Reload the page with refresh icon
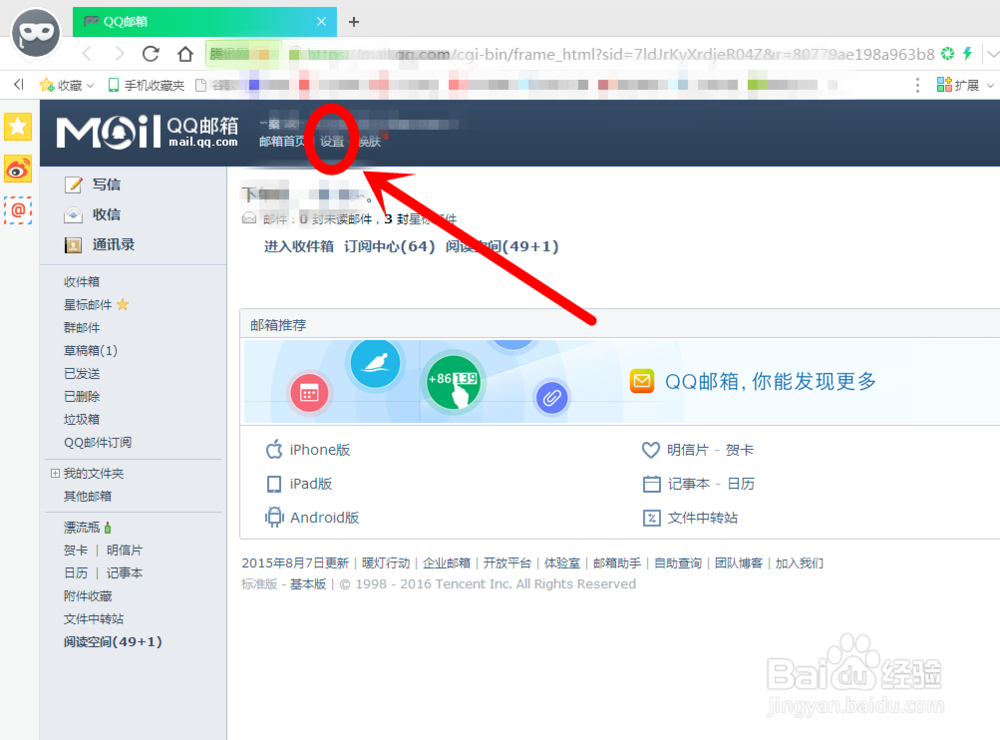1000x740 pixels. tap(151, 54)
